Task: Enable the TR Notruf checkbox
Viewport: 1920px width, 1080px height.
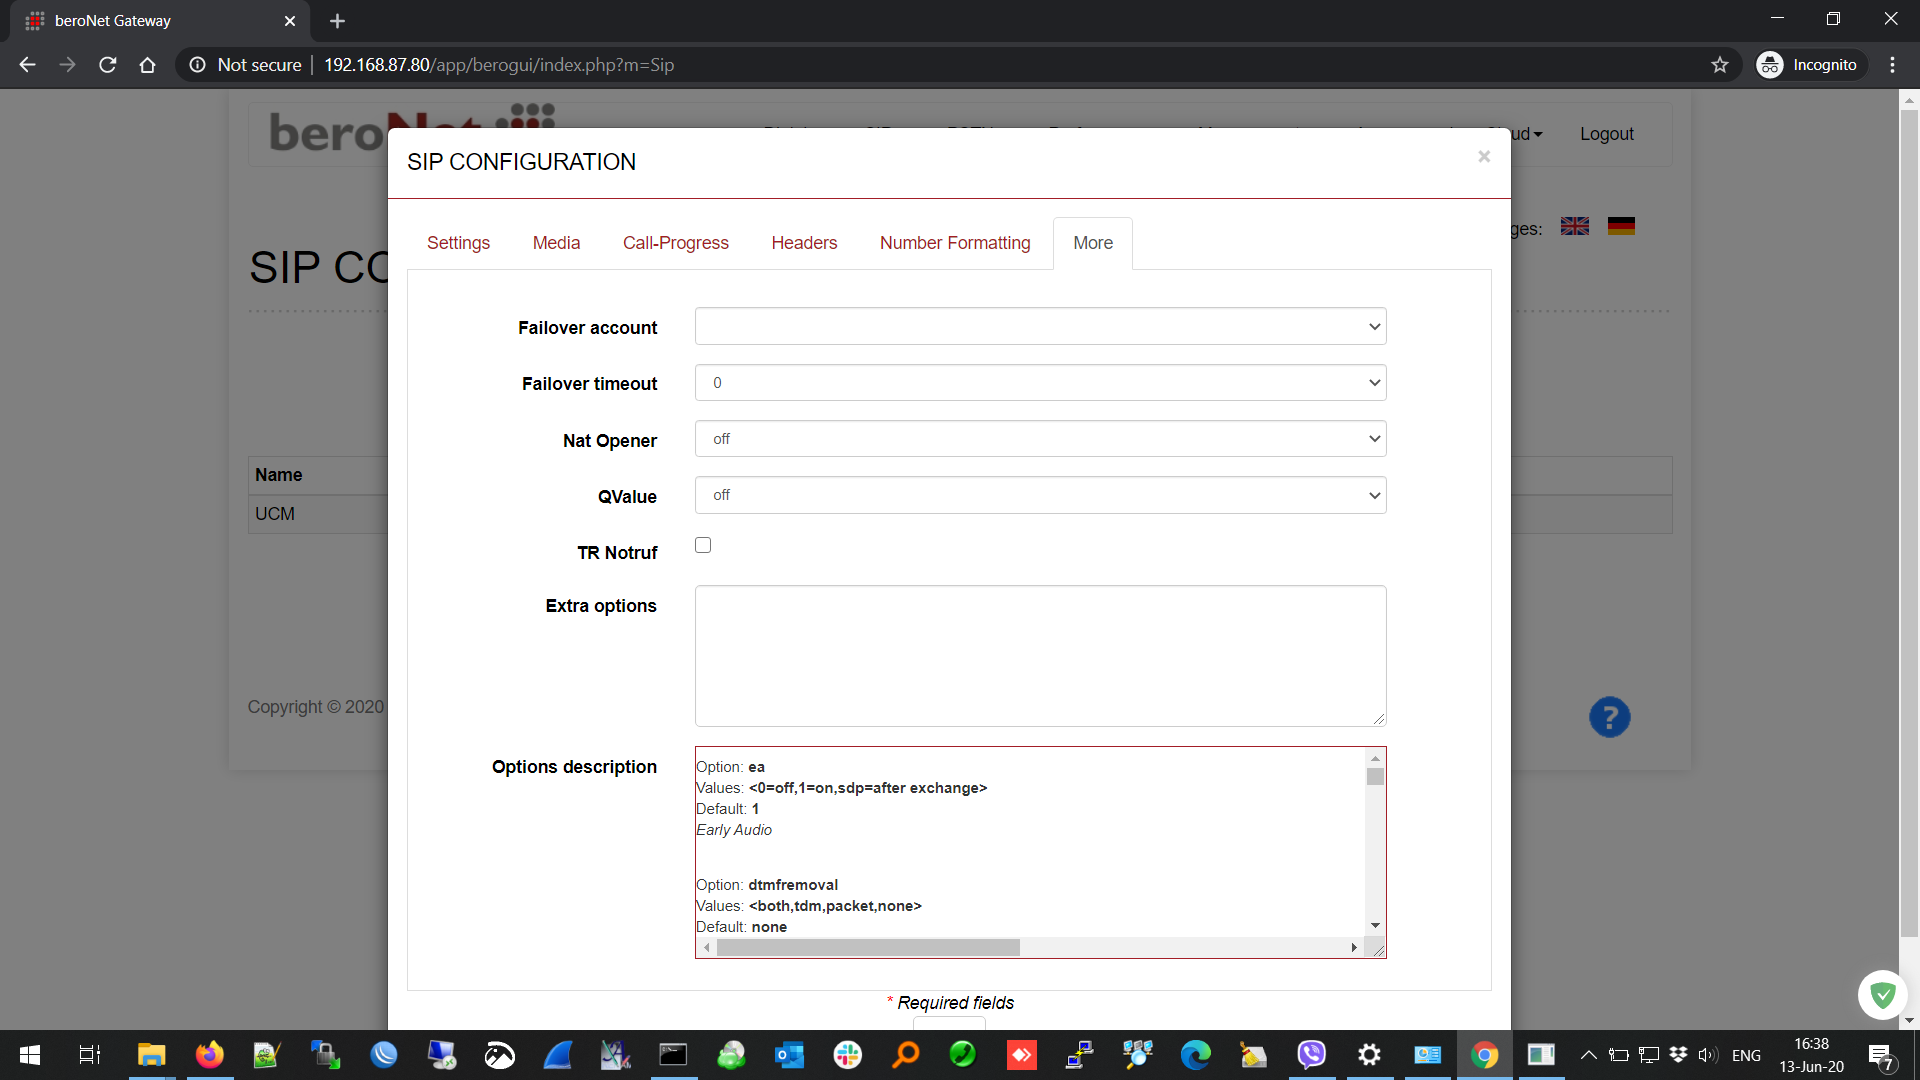Action: 703,545
